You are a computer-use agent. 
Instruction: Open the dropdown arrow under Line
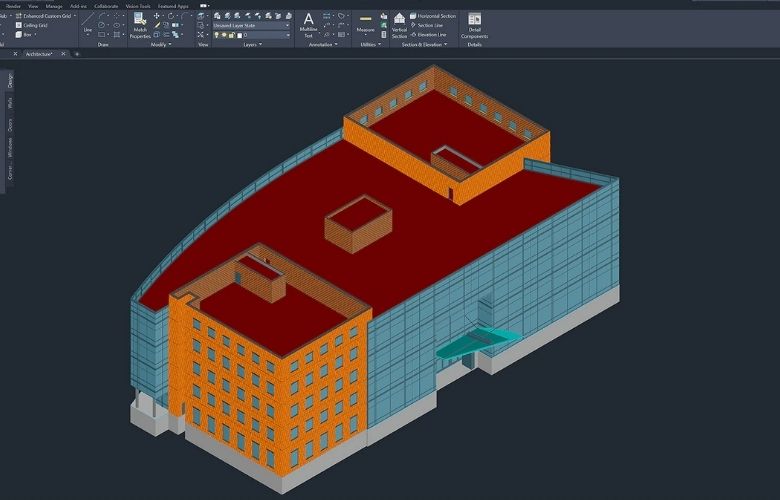(x=88, y=34)
